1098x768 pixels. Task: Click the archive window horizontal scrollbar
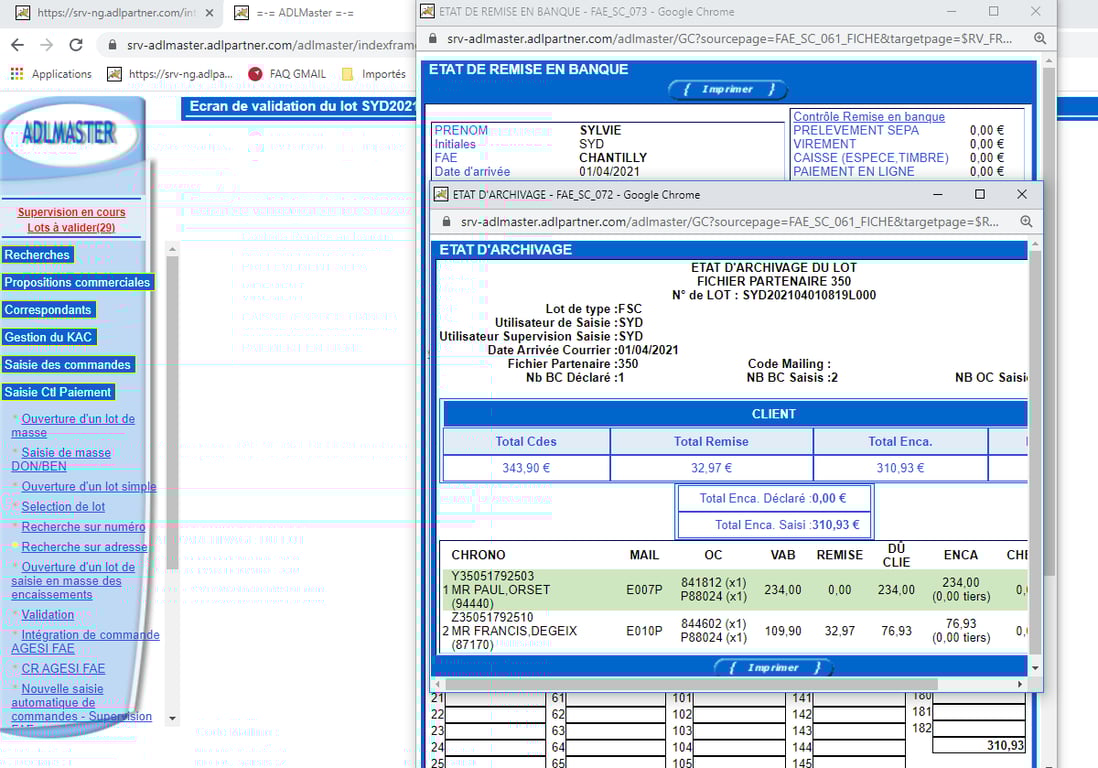point(690,684)
